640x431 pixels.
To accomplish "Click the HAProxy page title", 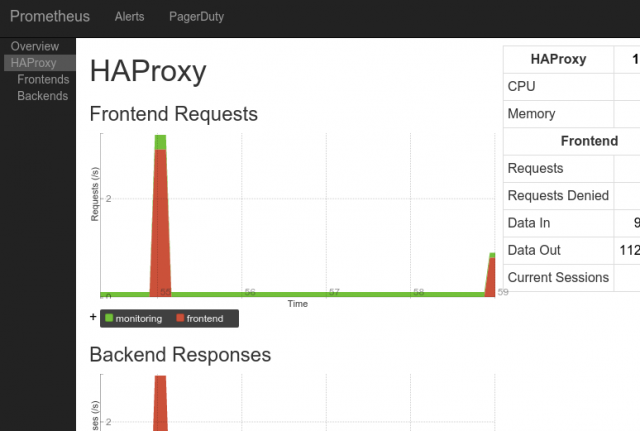I will point(148,71).
